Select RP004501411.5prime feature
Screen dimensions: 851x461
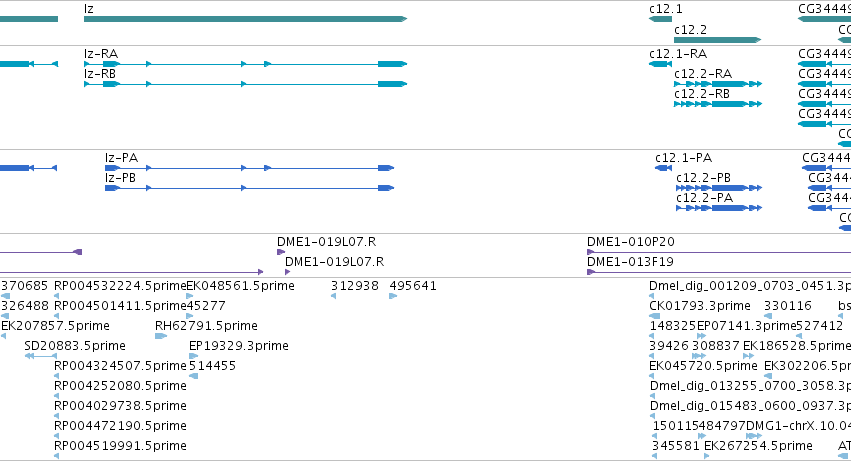pos(56,316)
